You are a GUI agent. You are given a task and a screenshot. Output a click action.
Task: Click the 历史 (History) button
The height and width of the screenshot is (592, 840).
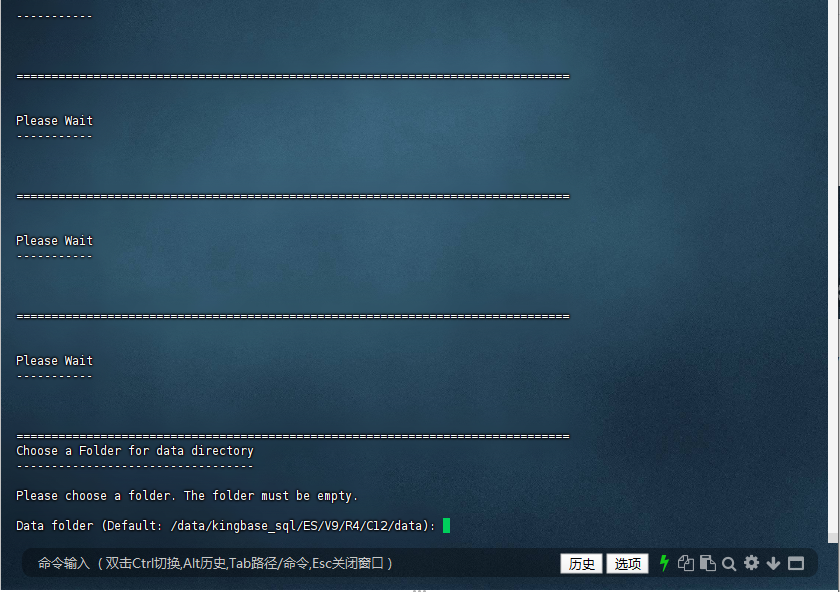coord(581,564)
